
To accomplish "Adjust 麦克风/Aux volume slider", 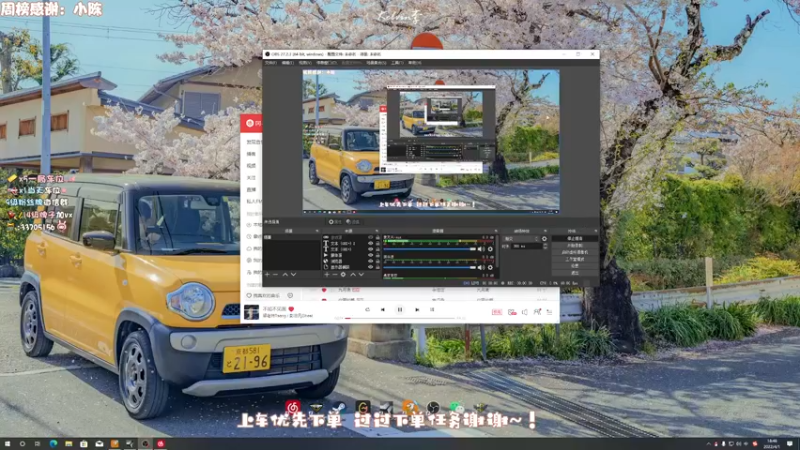I will 430,249.
